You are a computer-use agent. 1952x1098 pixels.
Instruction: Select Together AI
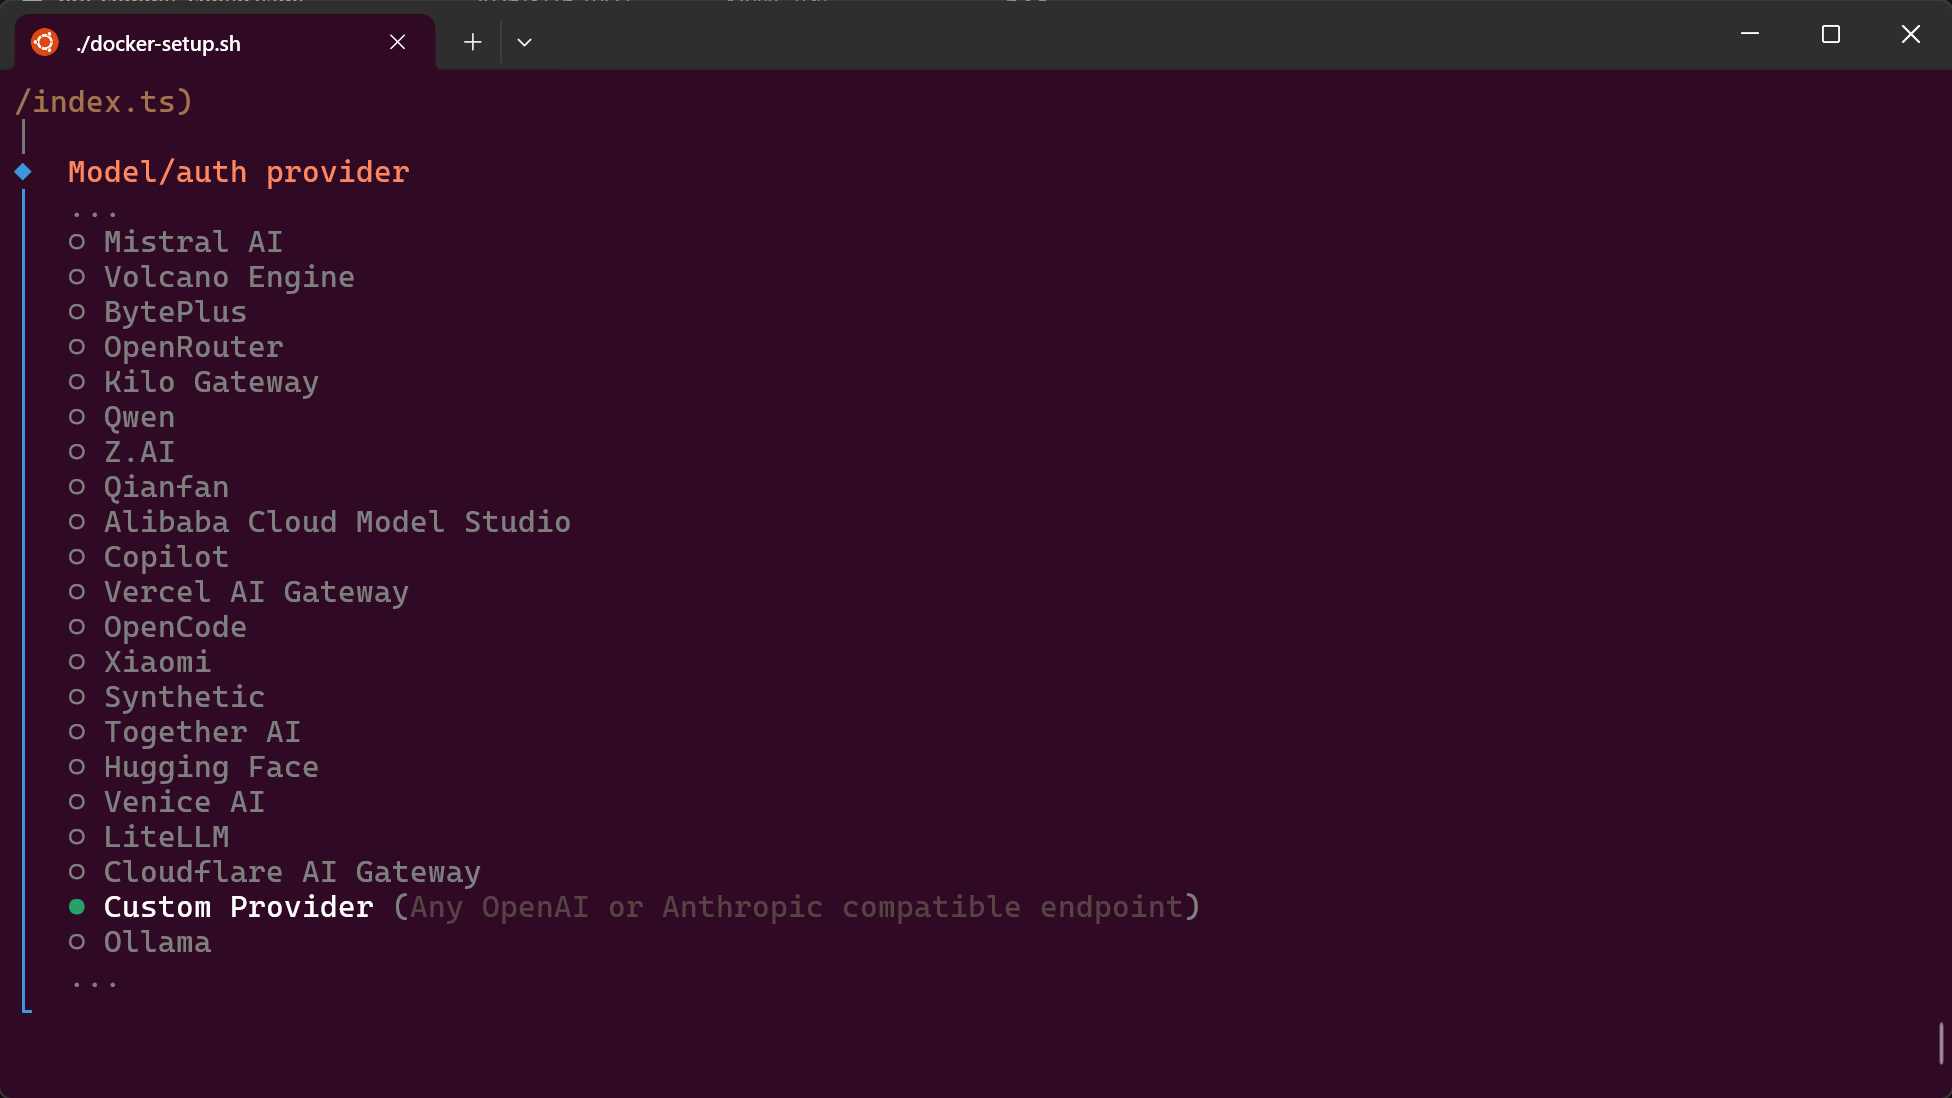coord(185,732)
